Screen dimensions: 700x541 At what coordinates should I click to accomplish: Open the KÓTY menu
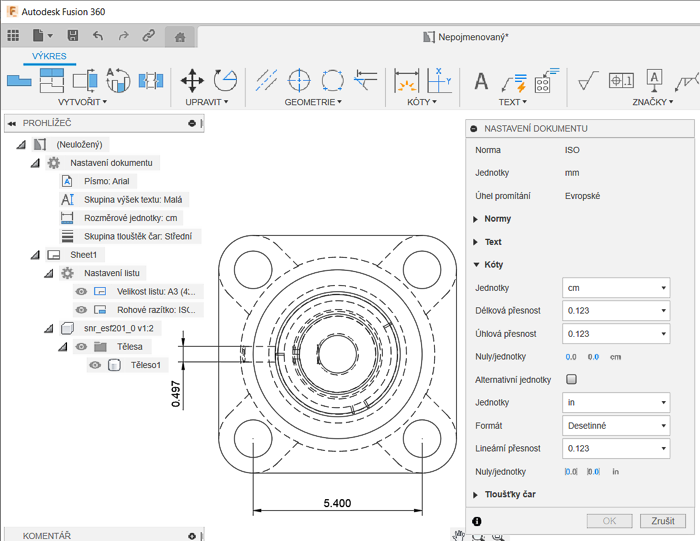[422, 102]
